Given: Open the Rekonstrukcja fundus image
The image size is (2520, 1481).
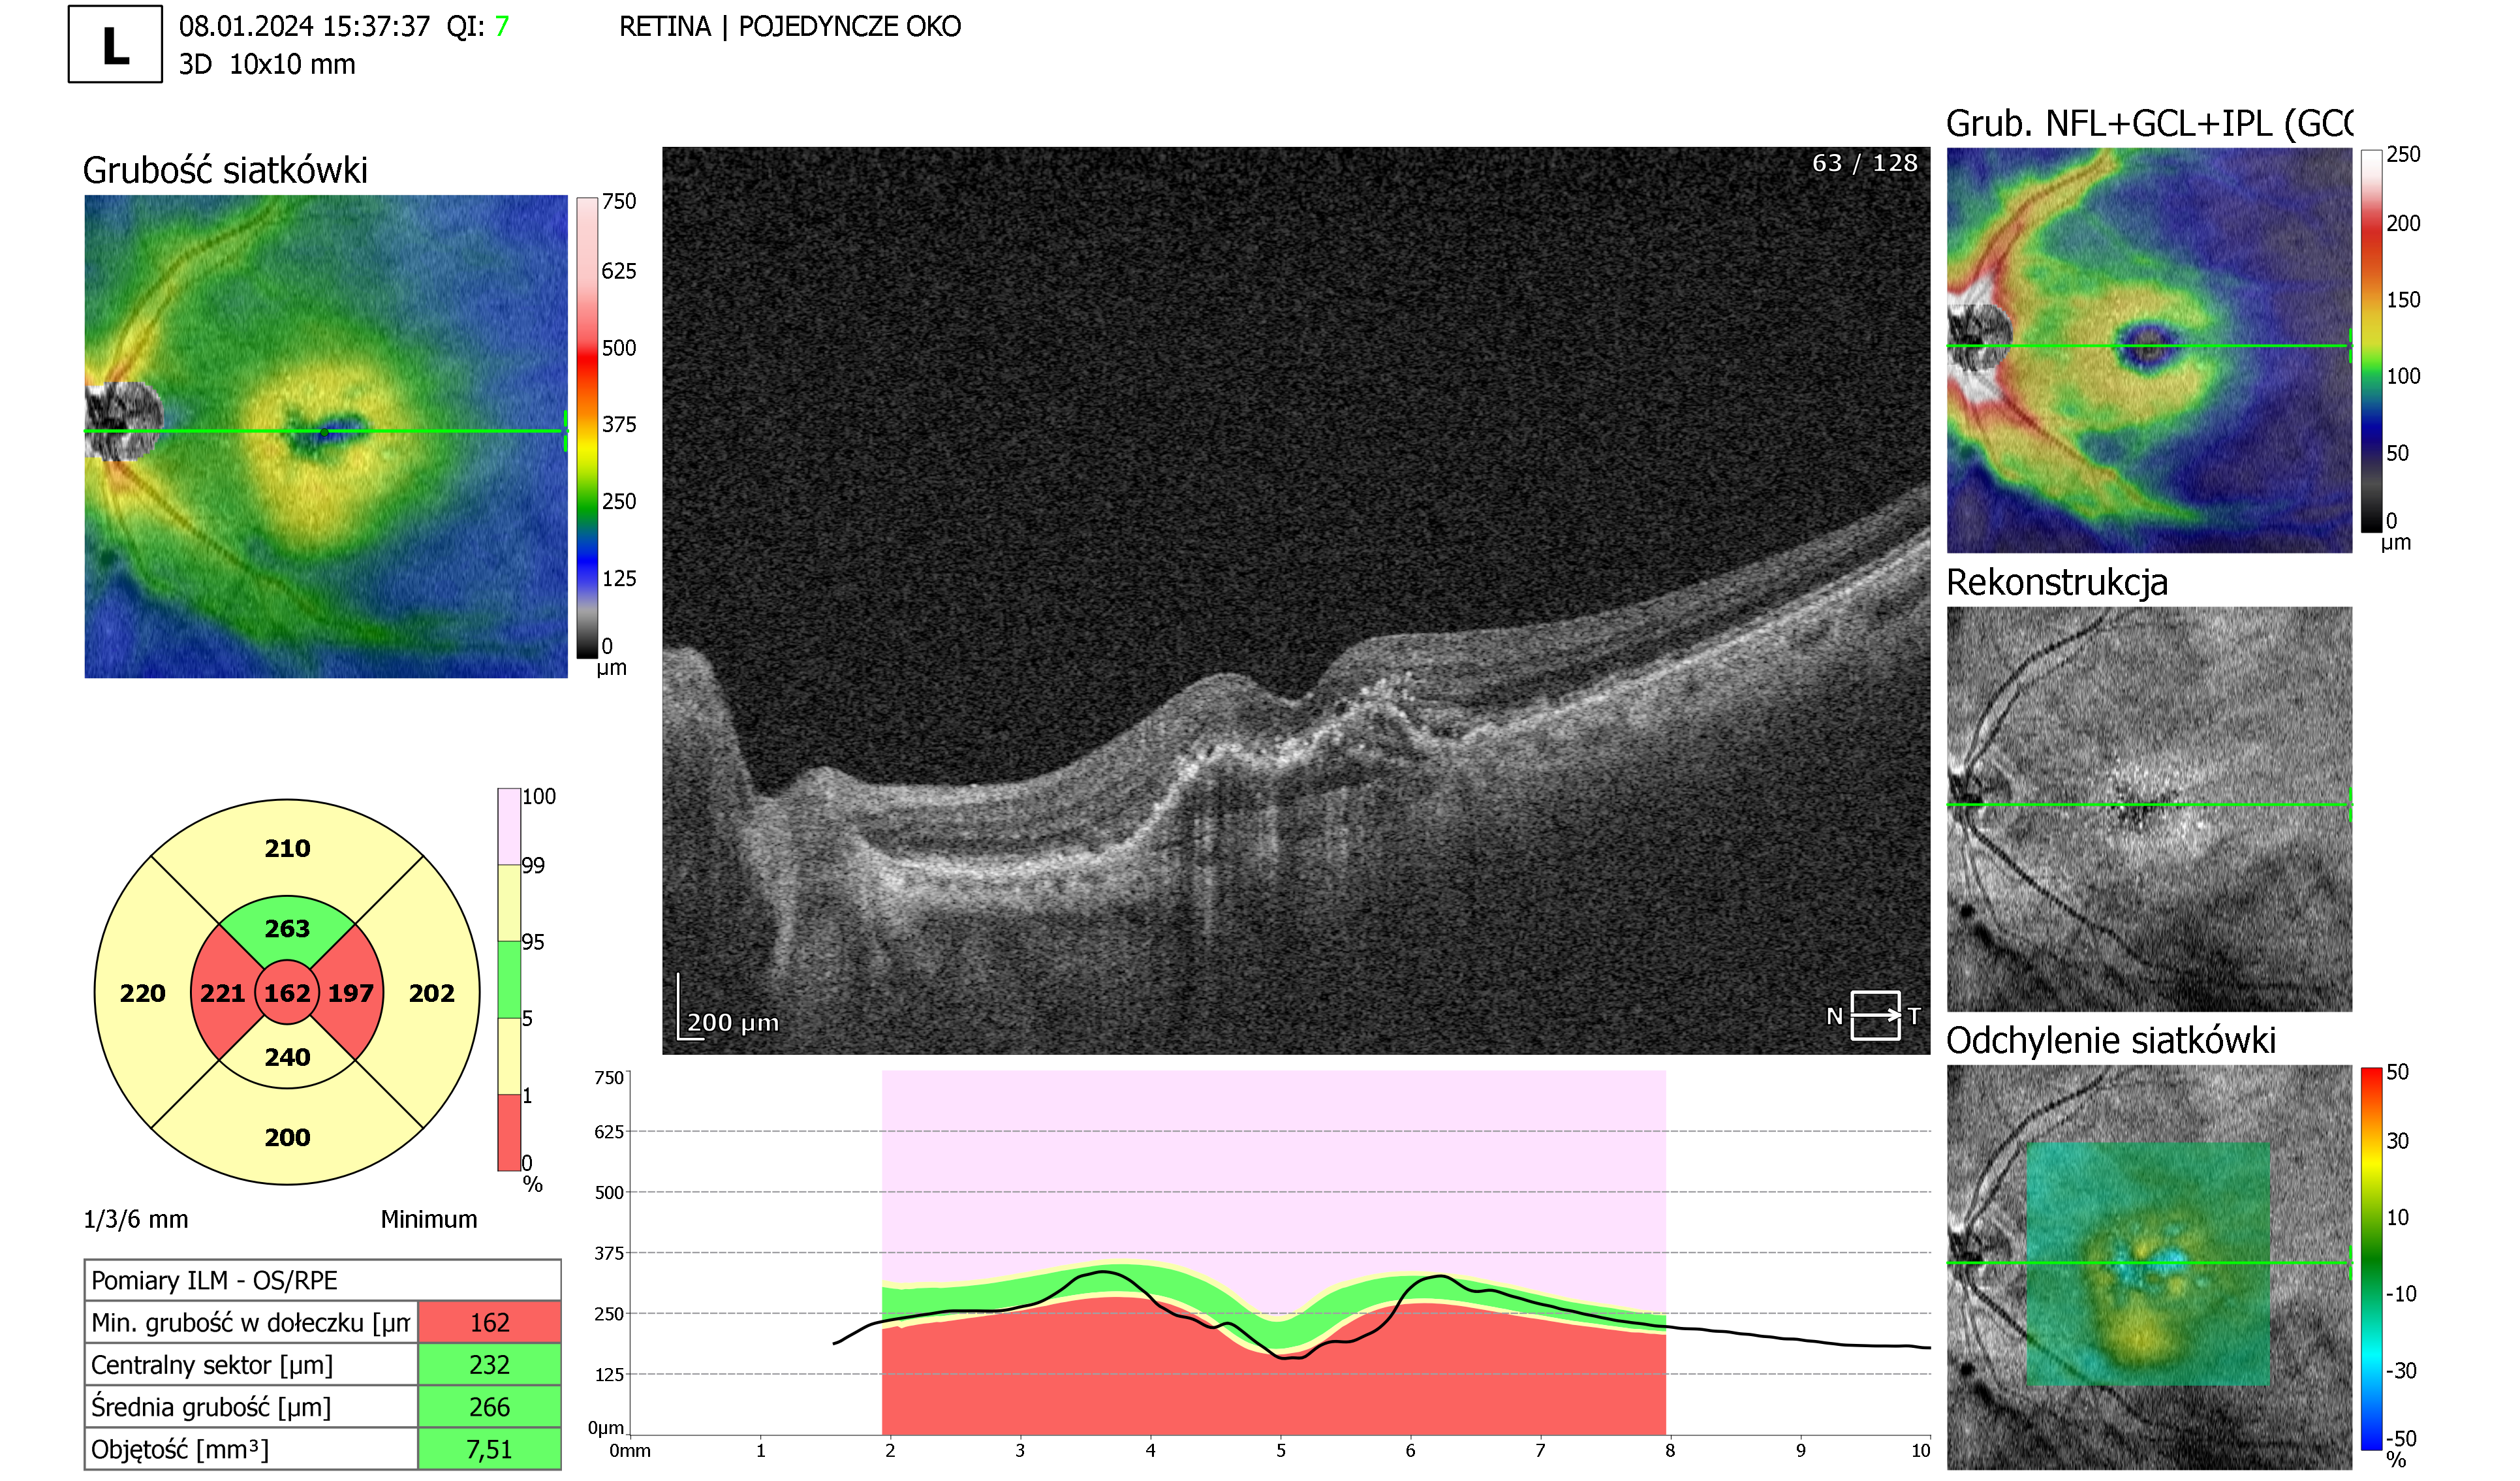Looking at the screenshot, I should pyautogui.click(x=2149, y=809).
